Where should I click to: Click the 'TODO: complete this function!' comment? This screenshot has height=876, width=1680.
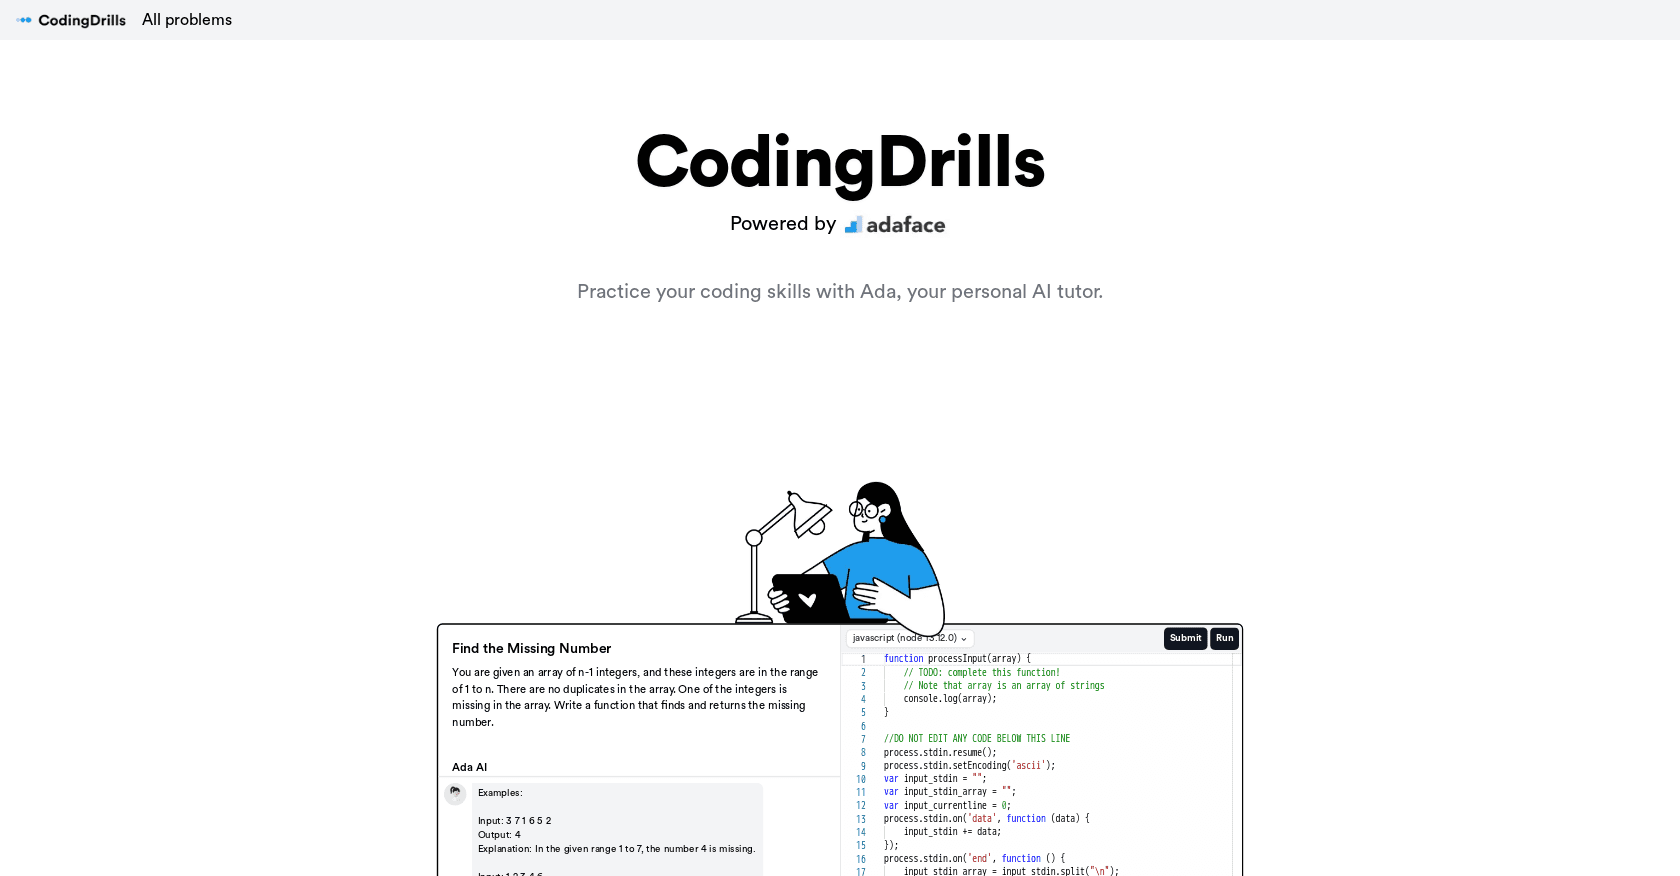pos(982,673)
